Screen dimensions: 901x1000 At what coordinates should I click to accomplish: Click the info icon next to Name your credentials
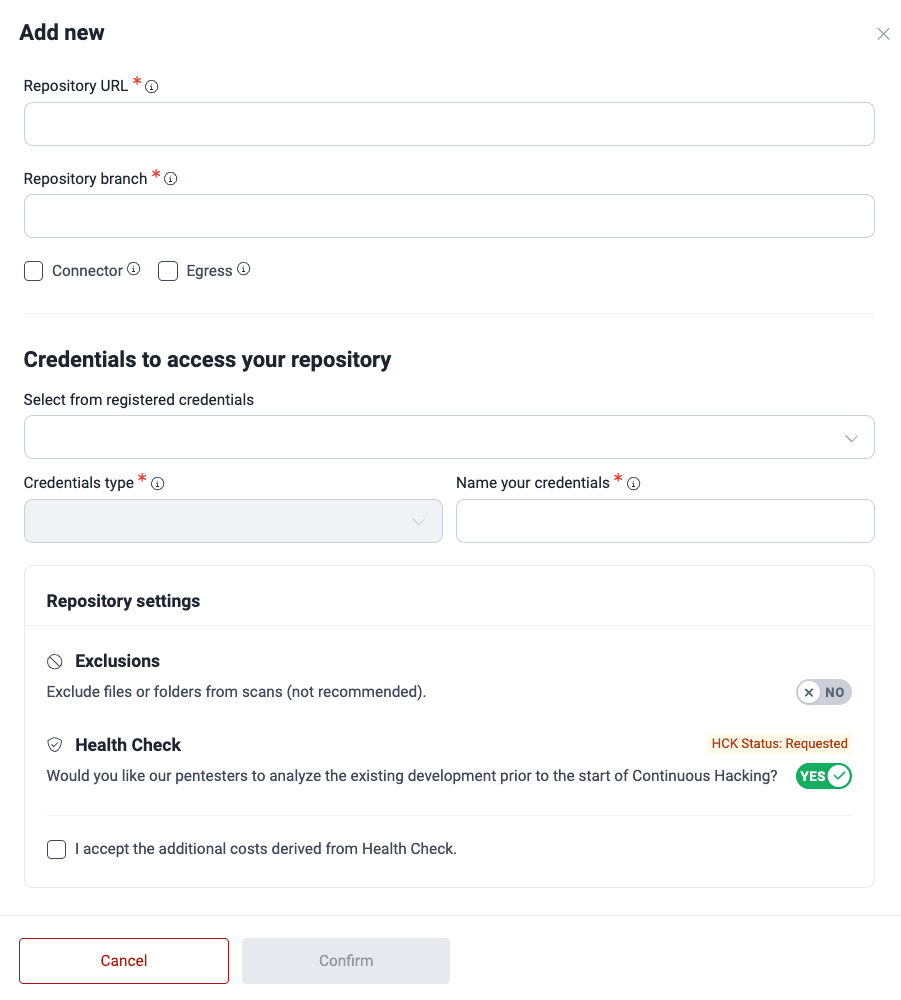634,483
